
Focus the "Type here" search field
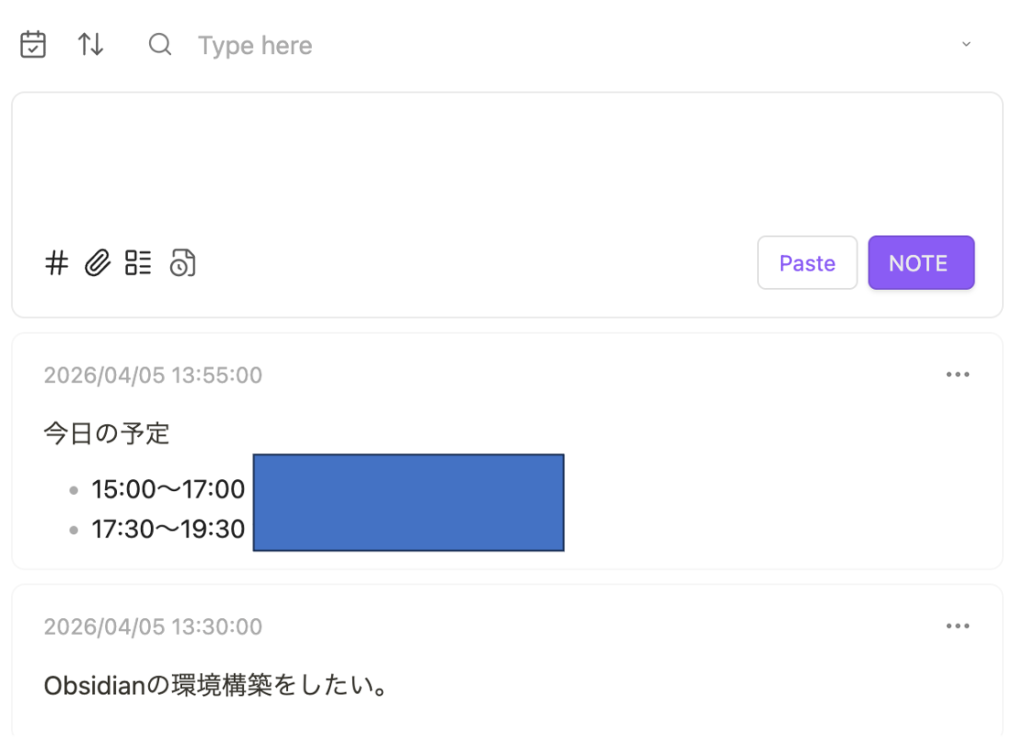[400, 45]
